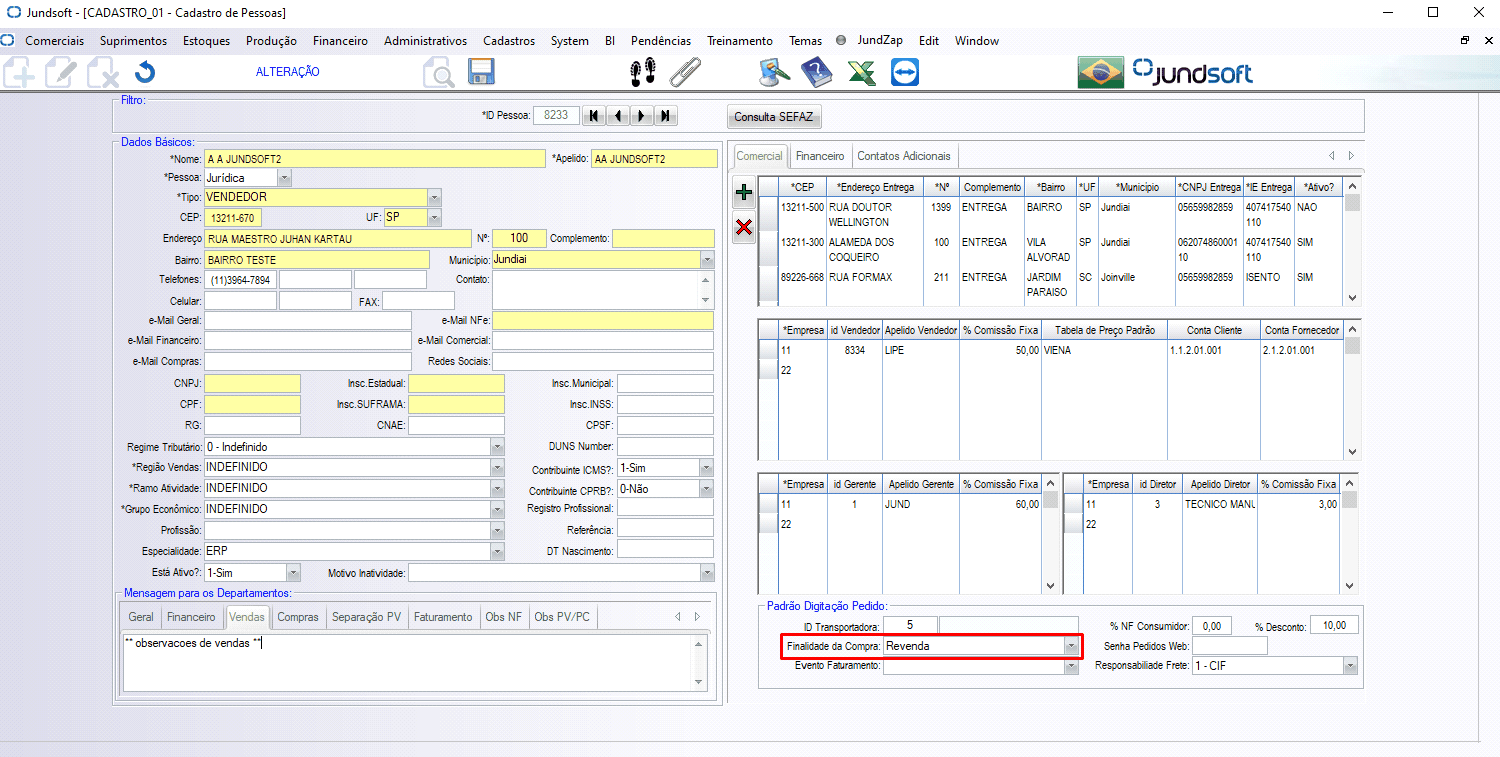The image size is (1500, 757).
Task: Click the search magnifier toolbar icon
Action: pyautogui.click(x=438, y=72)
